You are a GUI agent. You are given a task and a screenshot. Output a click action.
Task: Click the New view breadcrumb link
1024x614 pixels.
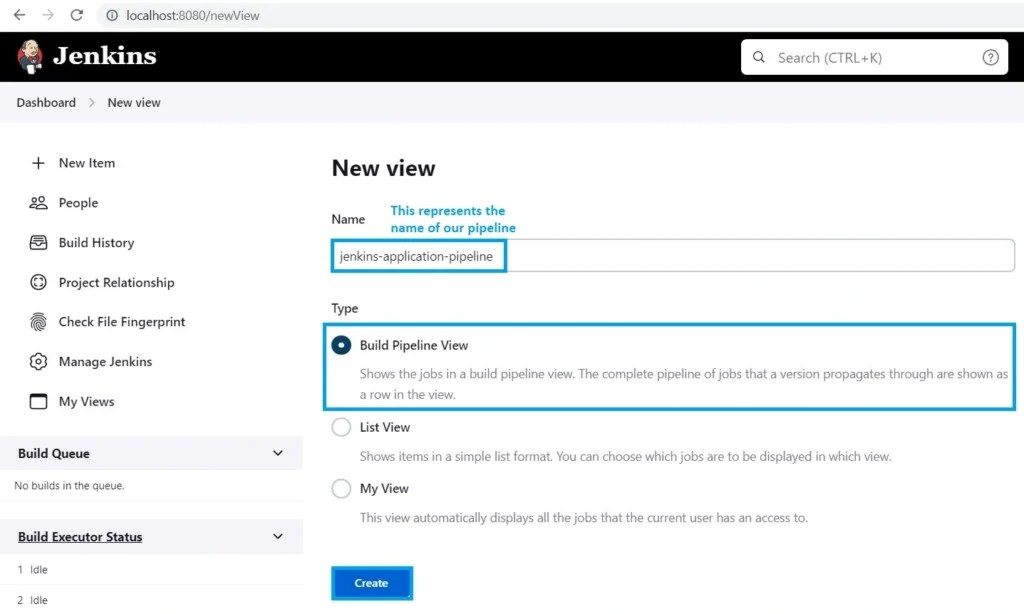(134, 103)
